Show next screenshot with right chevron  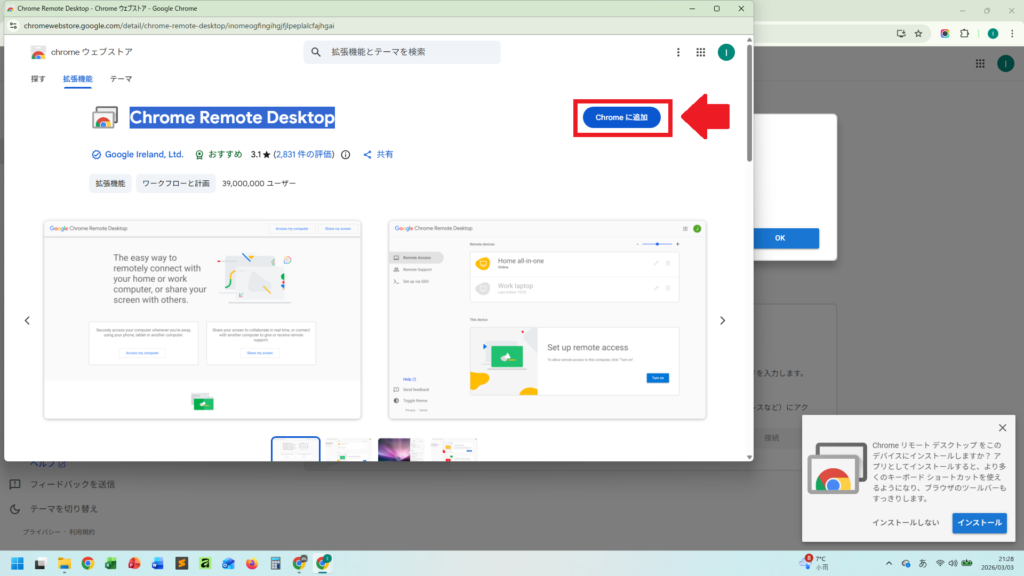pyautogui.click(x=722, y=321)
